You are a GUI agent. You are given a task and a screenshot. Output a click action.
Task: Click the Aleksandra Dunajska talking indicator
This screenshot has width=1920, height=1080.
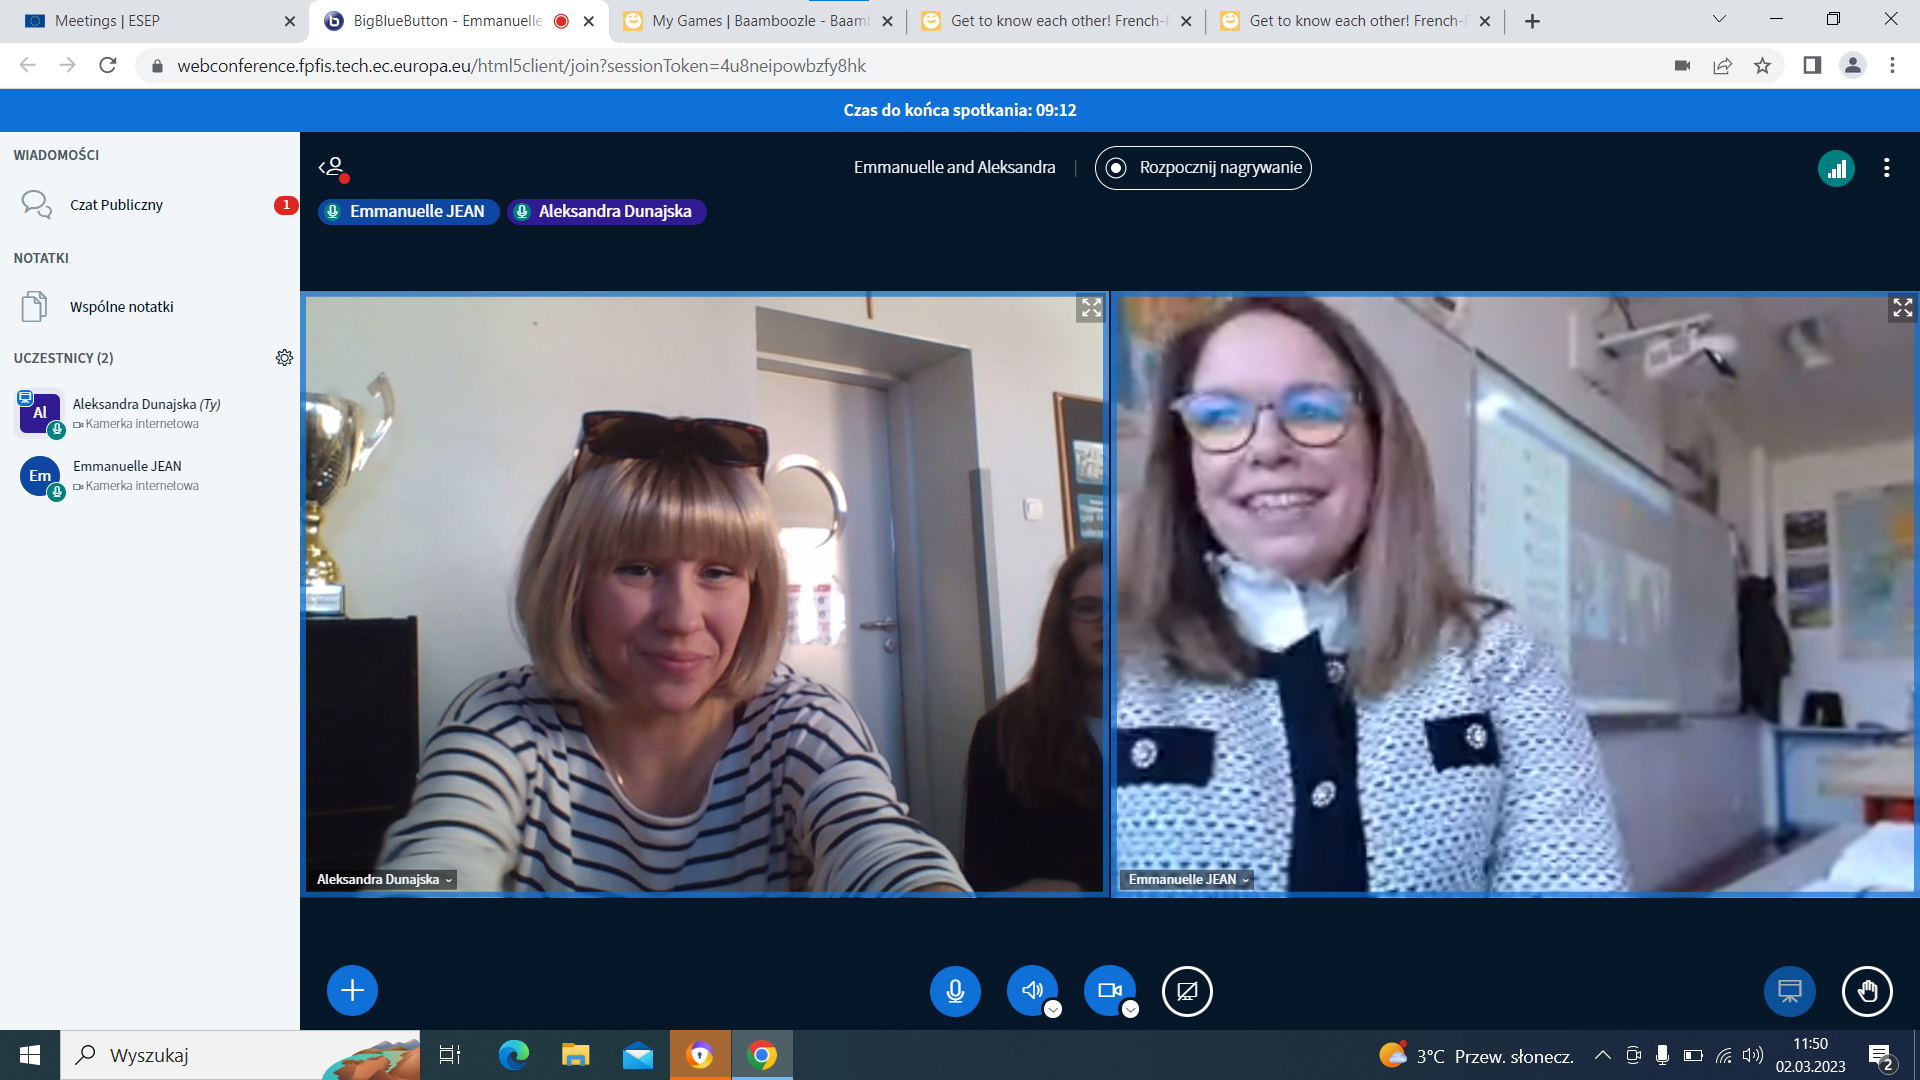[606, 212]
